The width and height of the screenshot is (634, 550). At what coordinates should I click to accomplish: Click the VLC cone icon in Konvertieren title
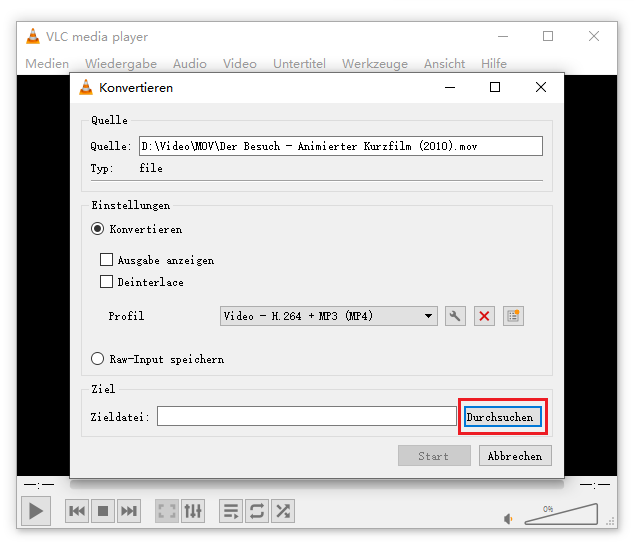[x=86, y=87]
